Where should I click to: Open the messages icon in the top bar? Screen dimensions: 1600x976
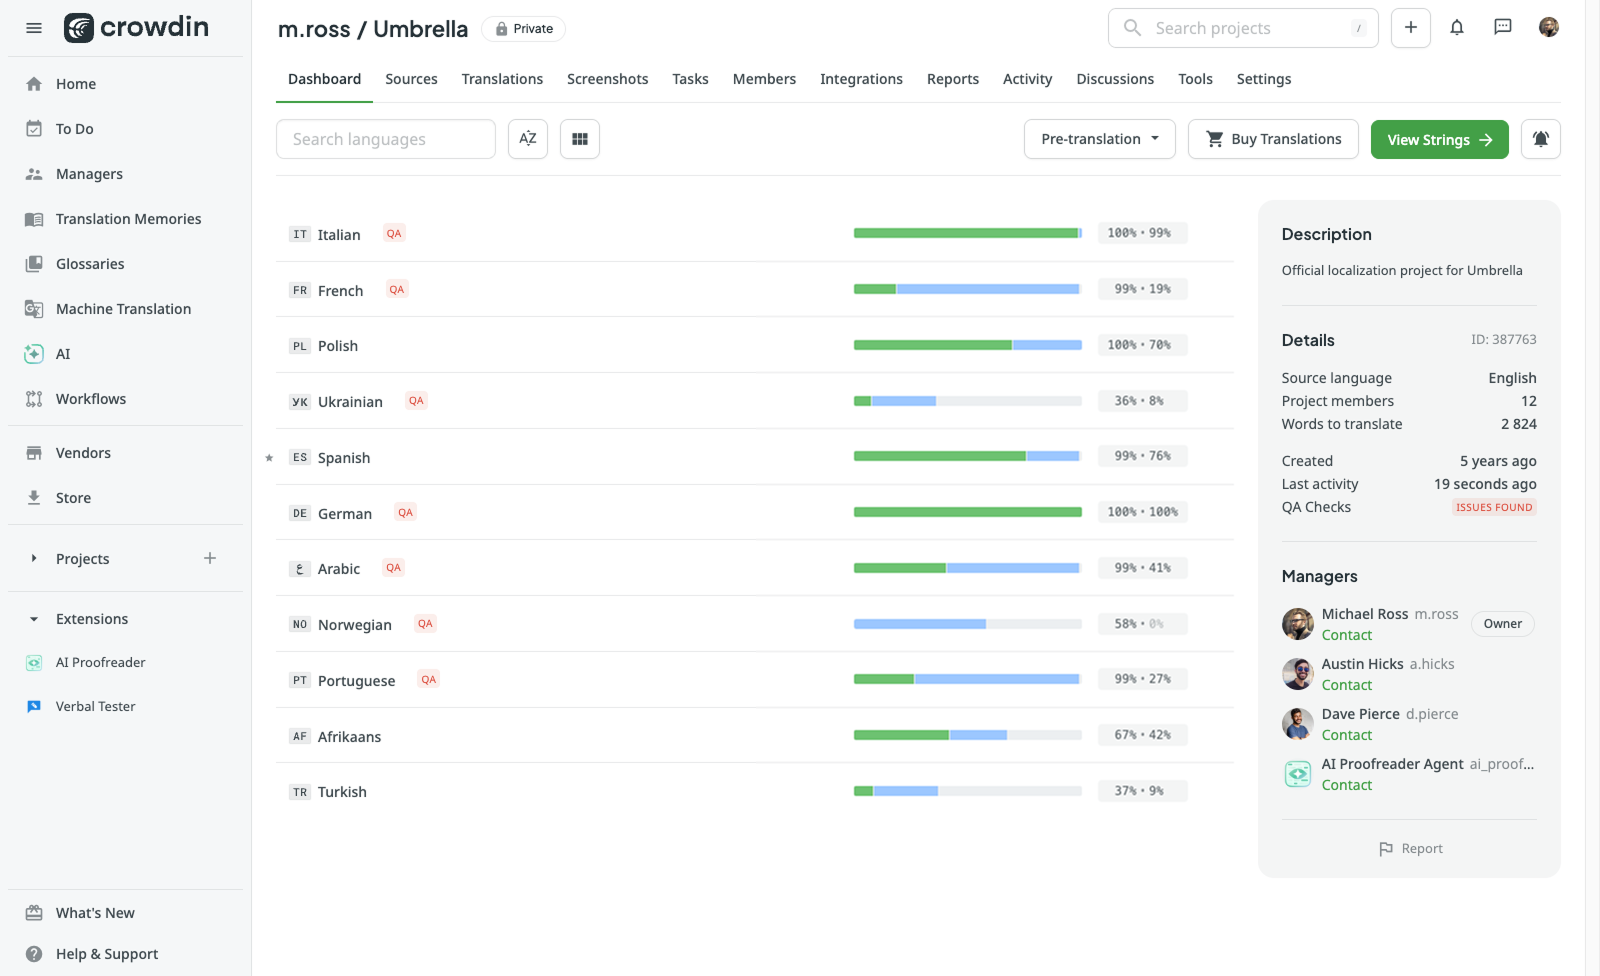pyautogui.click(x=1502, y=28)
